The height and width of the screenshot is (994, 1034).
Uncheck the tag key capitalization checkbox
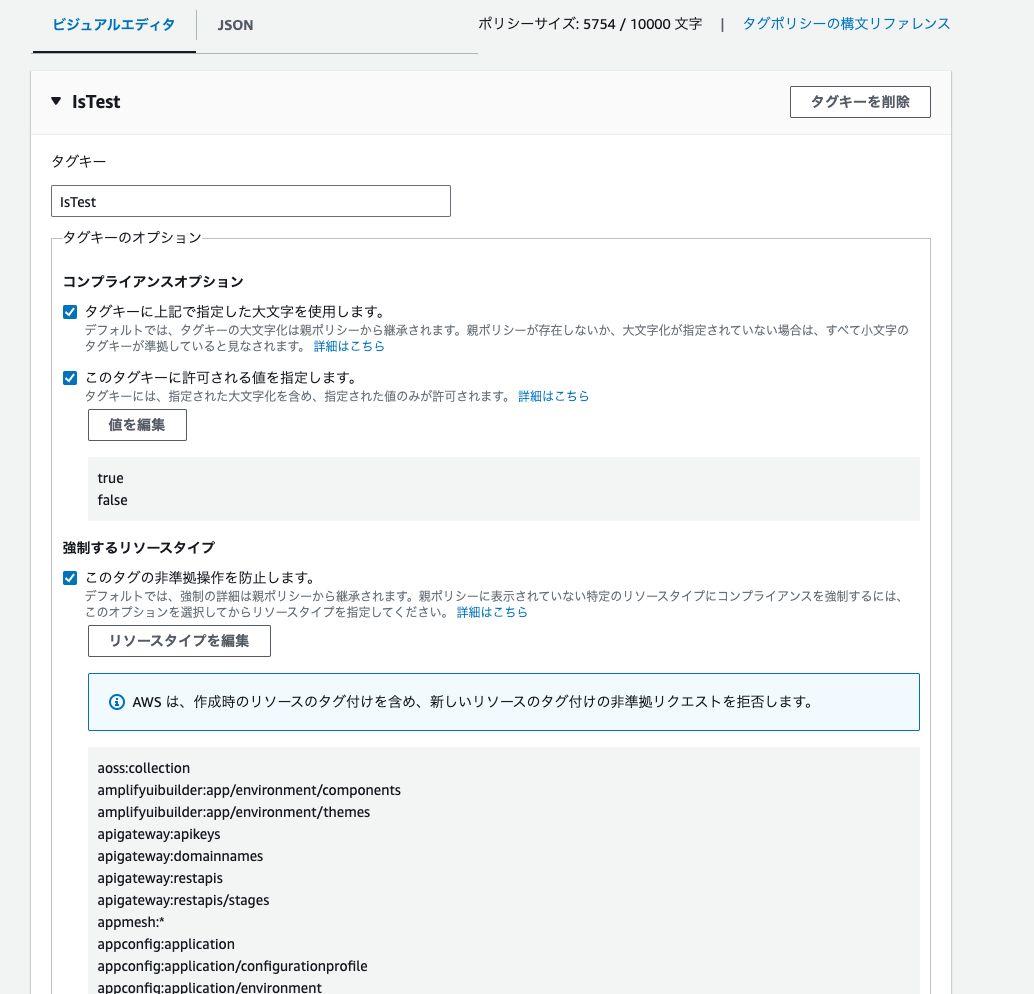point(69,311)
